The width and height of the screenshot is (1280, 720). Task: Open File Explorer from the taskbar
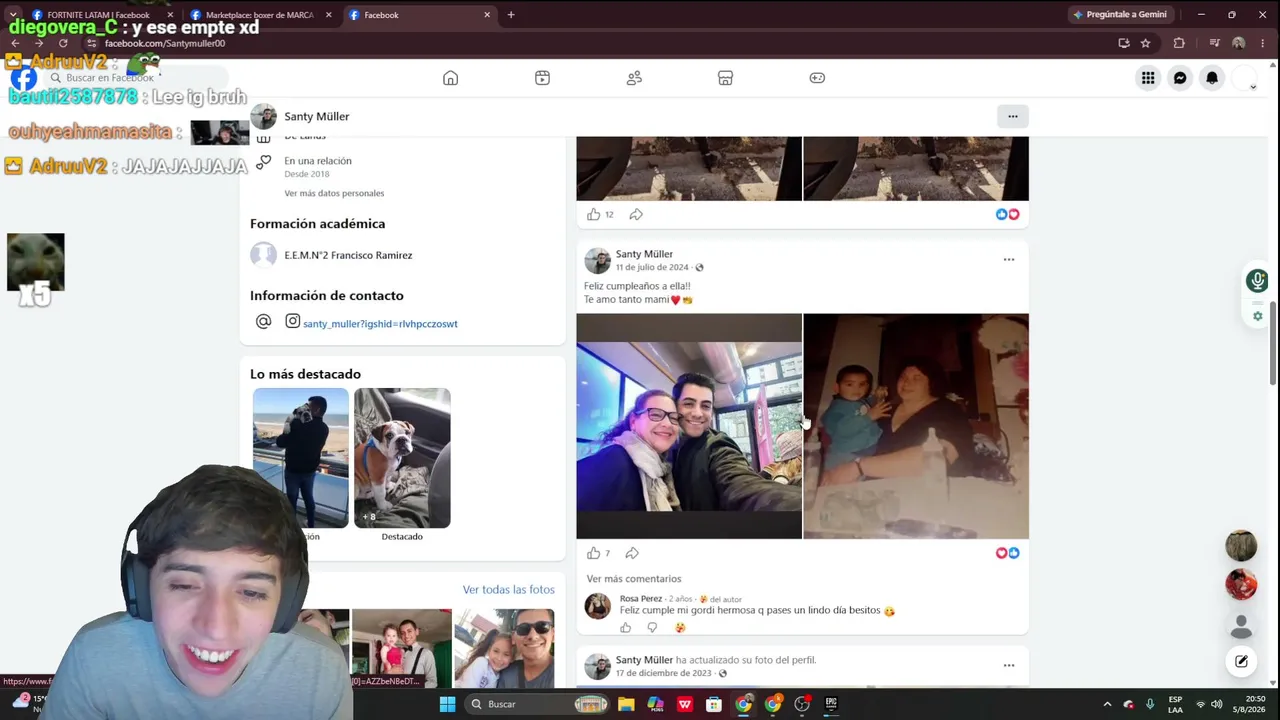click(x=626, y=704)
